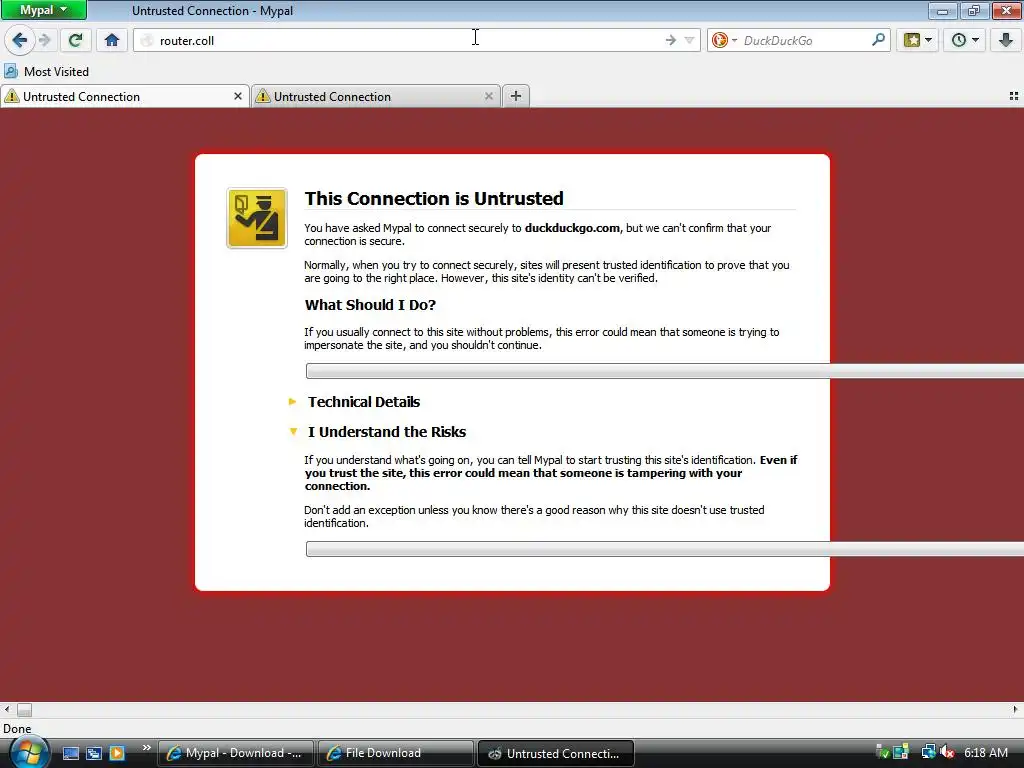Open the DuckDuckGo search engine selector
1024x768 pixels.
[724, 40]
